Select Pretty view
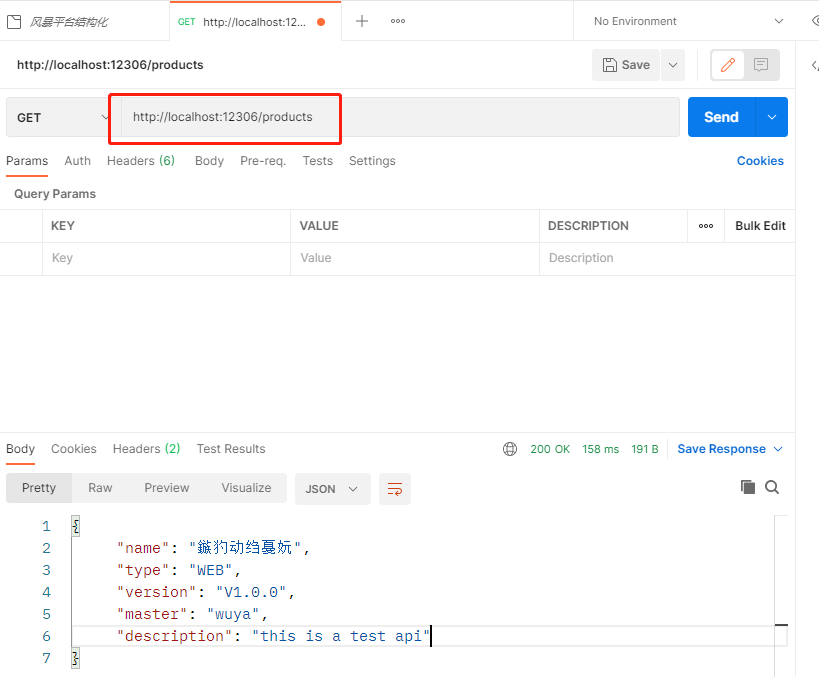The image size is (819, 677). coord(39,488)
